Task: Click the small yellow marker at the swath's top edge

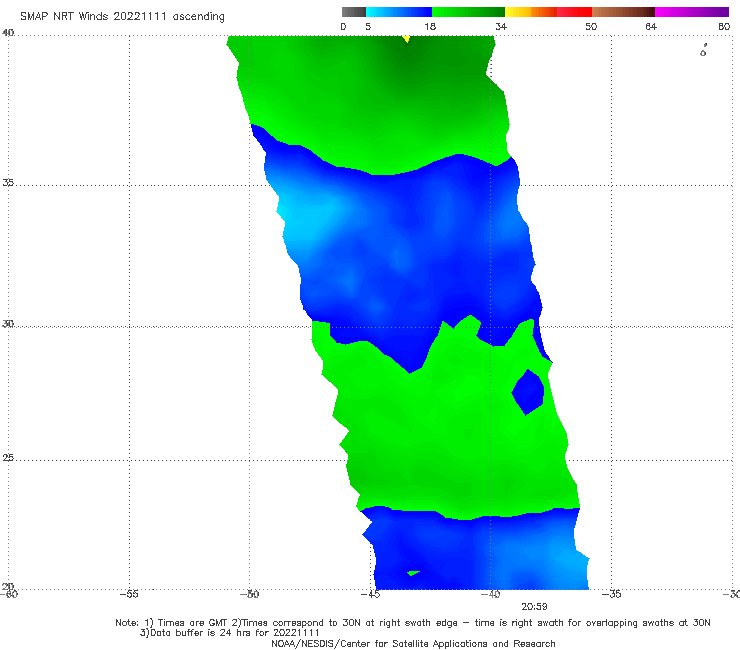Action: click(x=406, y=39)
